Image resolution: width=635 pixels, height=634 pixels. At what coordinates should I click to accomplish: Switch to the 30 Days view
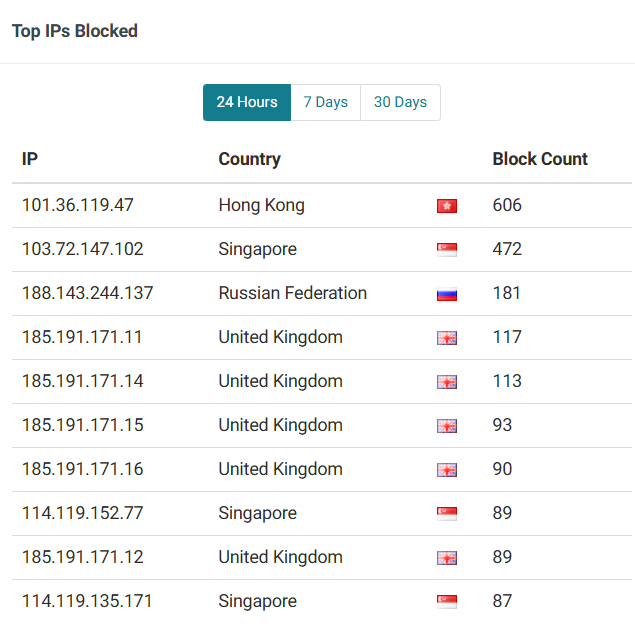(x=400, y=102)
